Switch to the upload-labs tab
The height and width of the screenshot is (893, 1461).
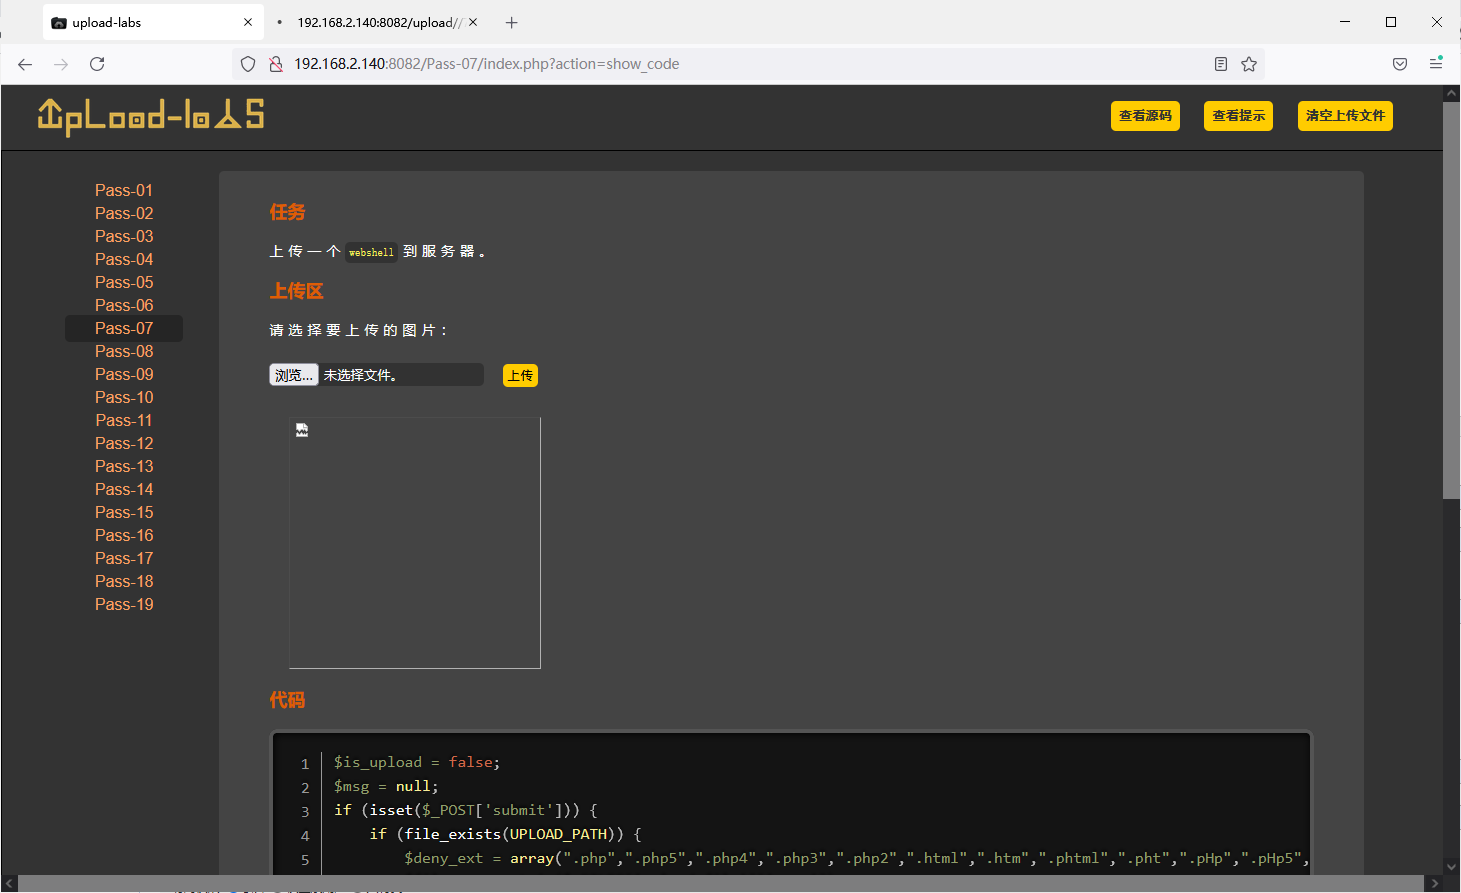click(153, 22)
